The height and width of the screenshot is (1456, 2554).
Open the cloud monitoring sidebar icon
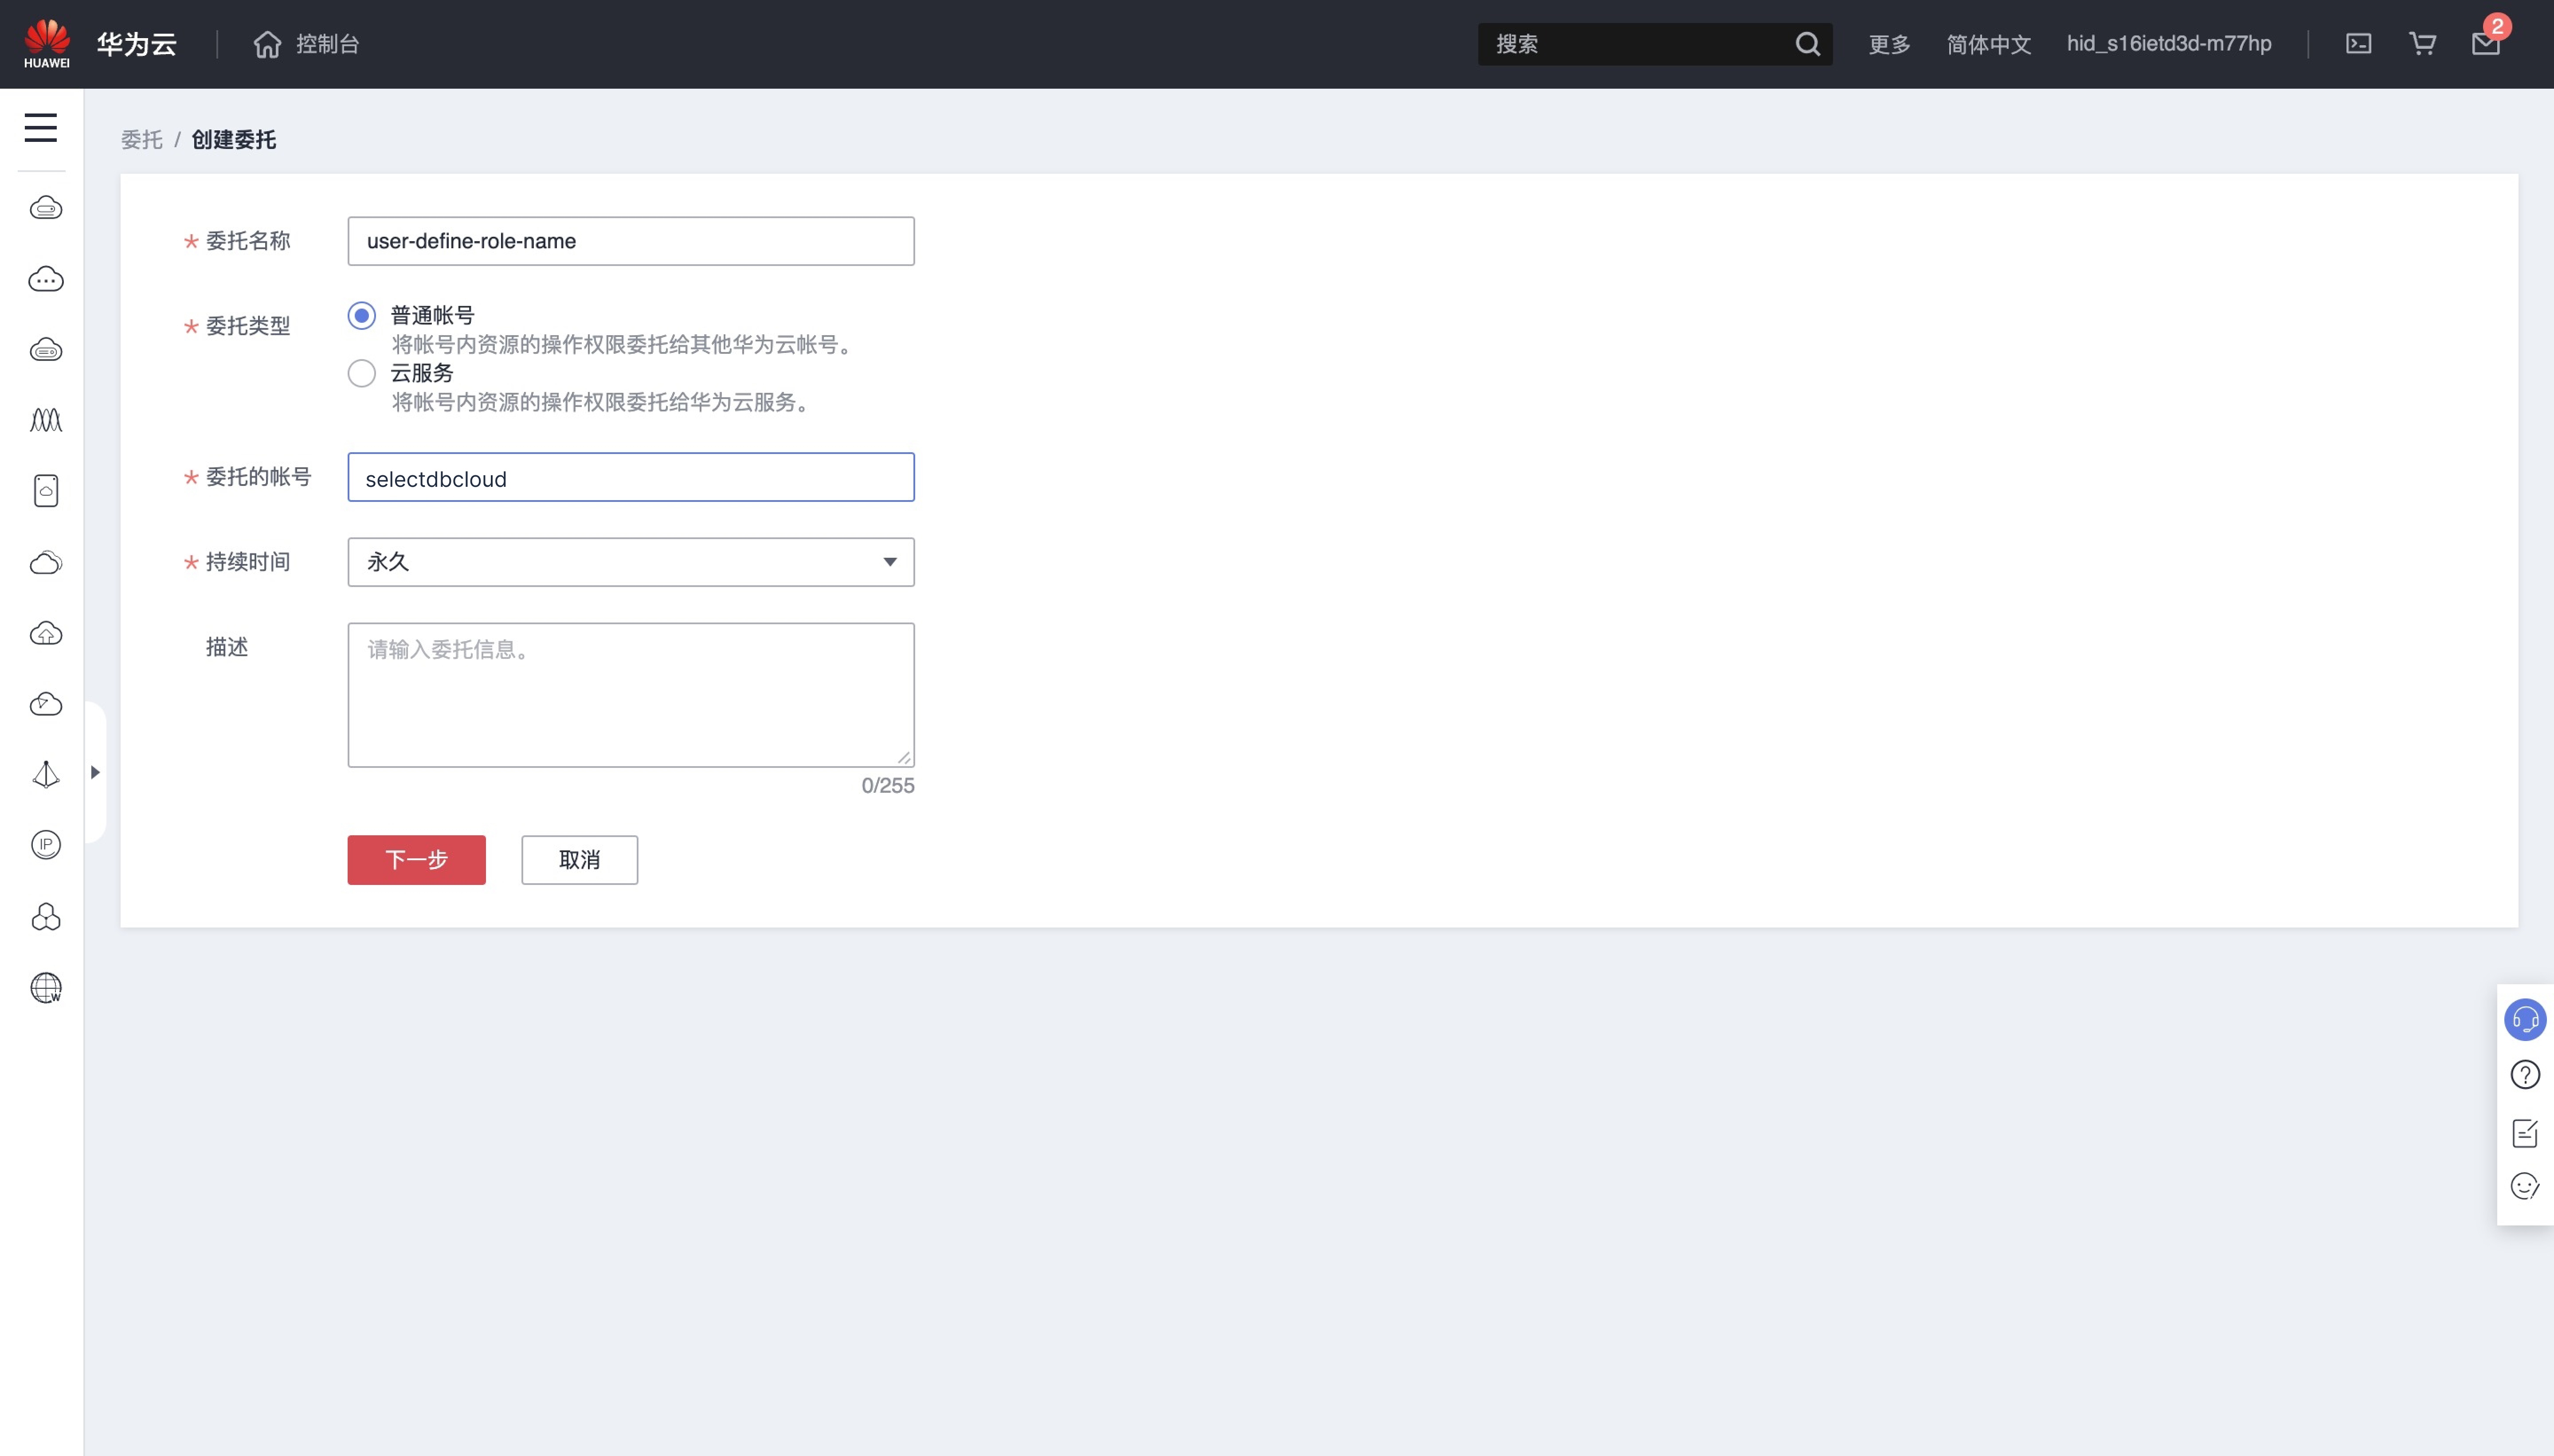pos(46,704)
